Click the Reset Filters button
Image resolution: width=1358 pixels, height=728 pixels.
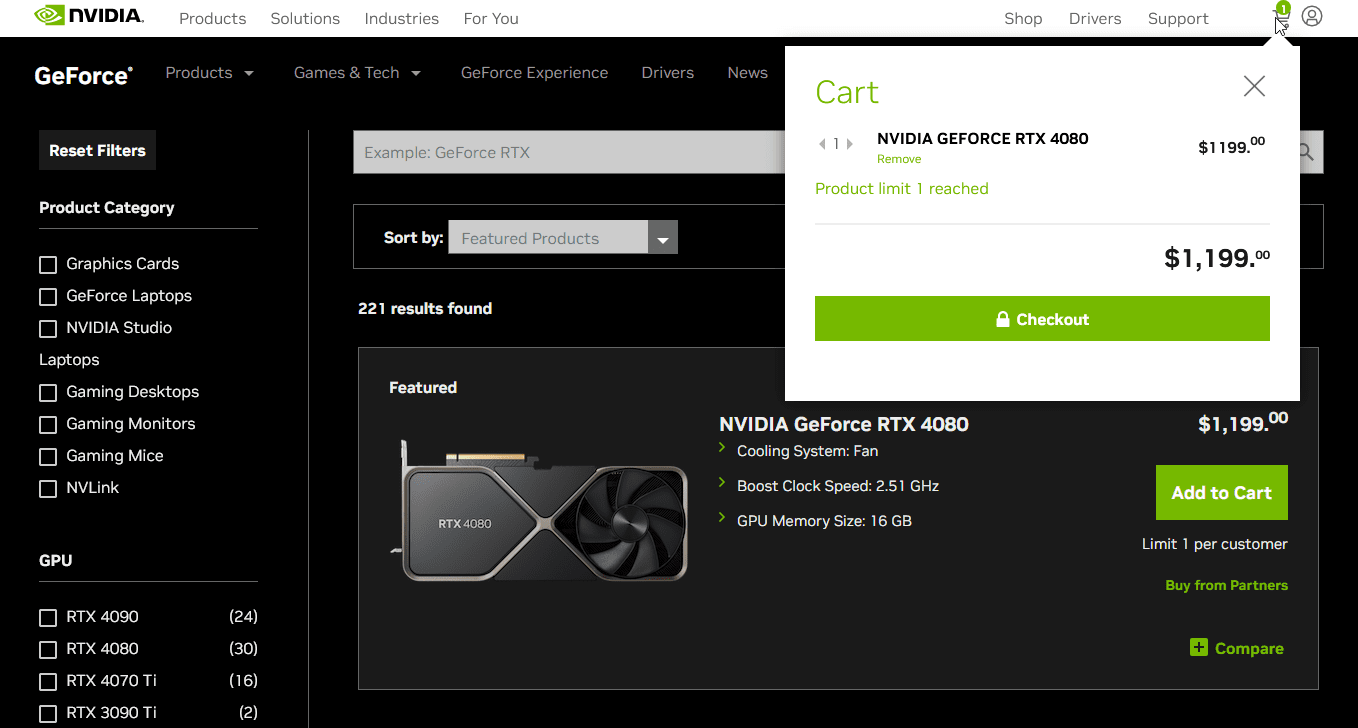point(97,150)
